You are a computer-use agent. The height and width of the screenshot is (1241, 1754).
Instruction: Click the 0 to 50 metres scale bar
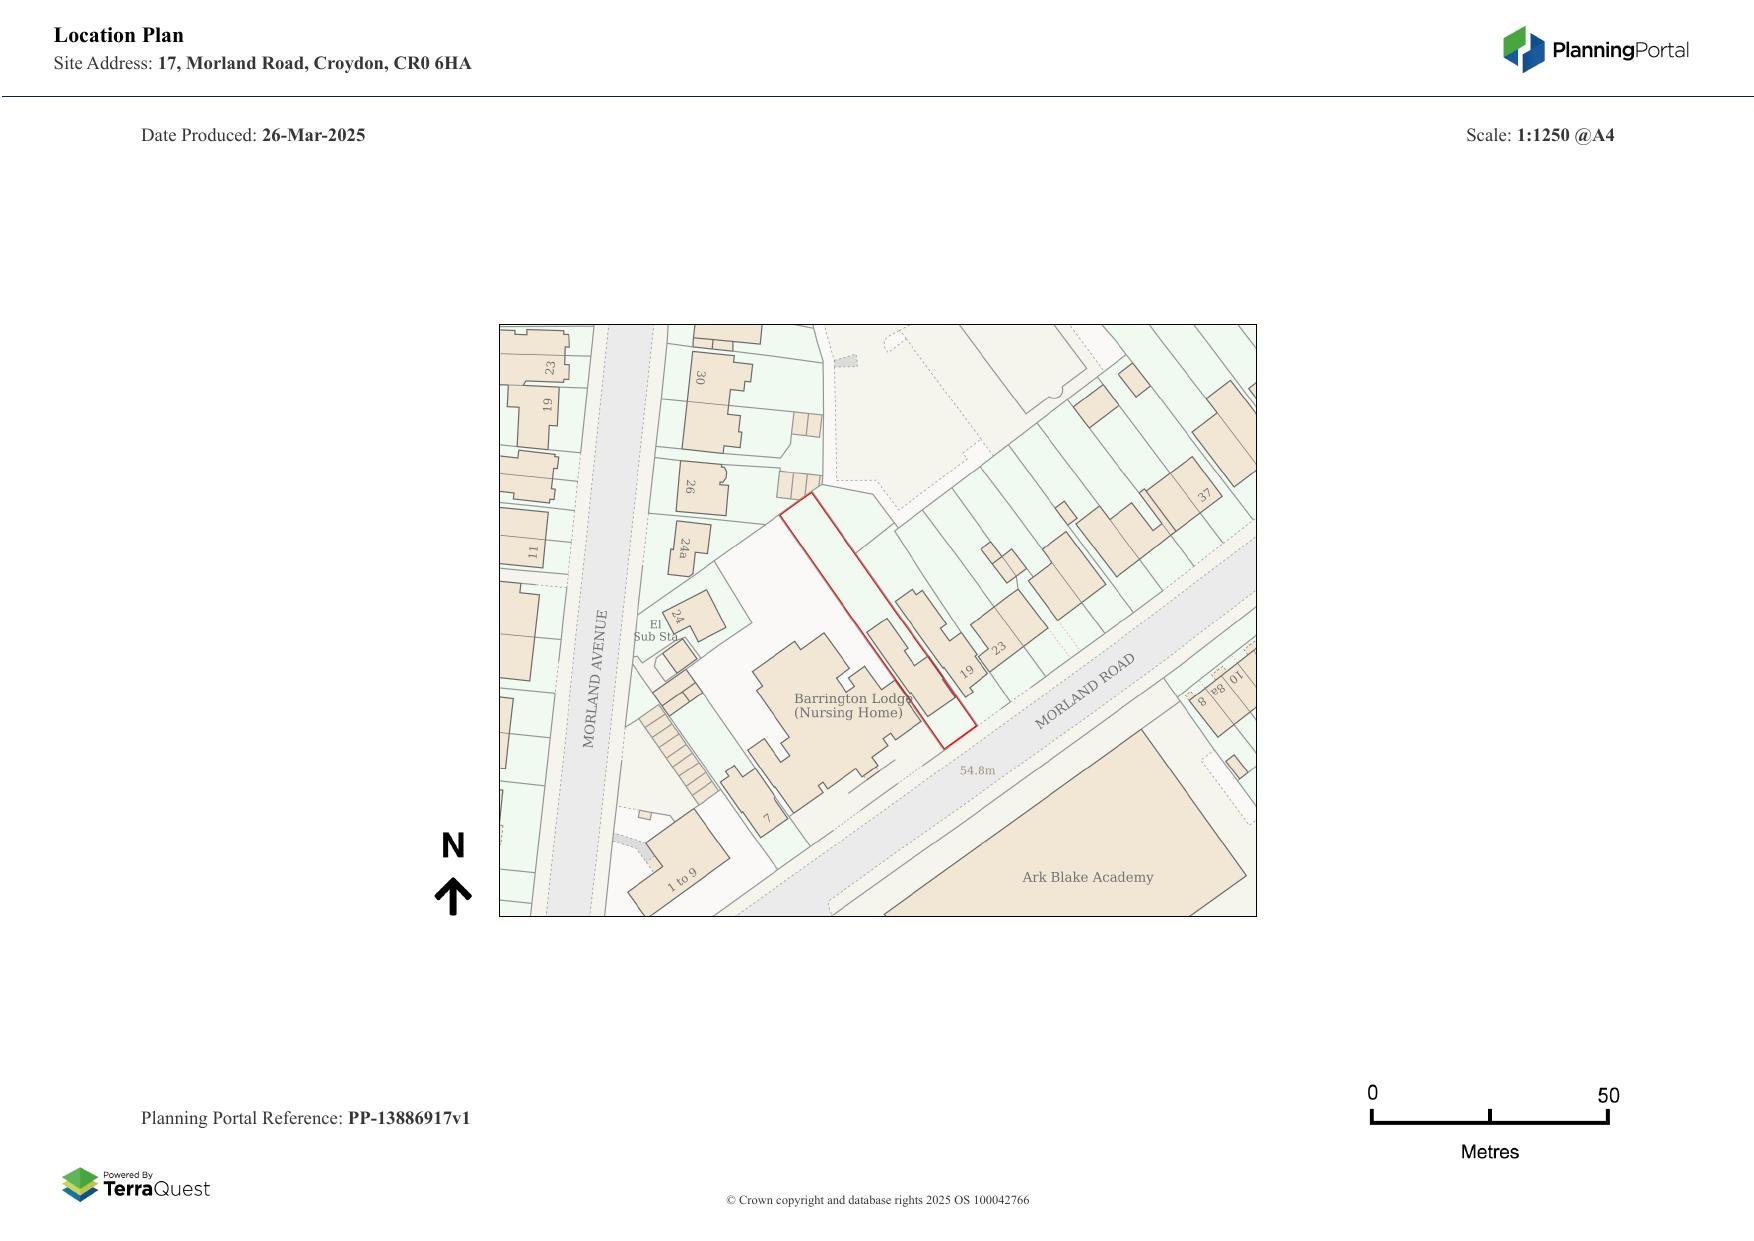coord(1489,1120)
